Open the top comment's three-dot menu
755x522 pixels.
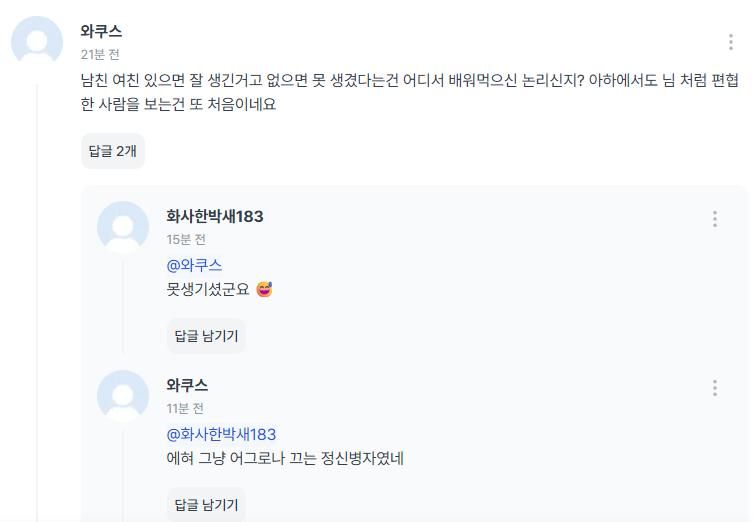coord(731,42)
